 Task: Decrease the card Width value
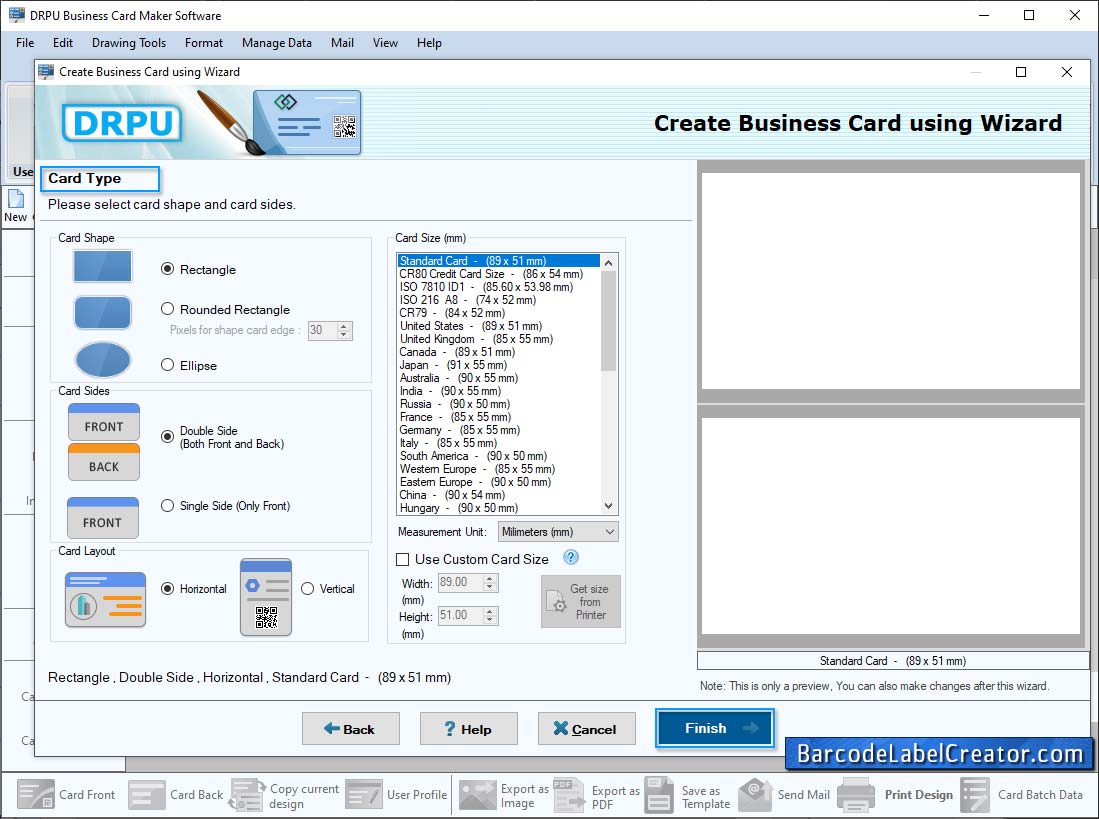coord(491,587)
